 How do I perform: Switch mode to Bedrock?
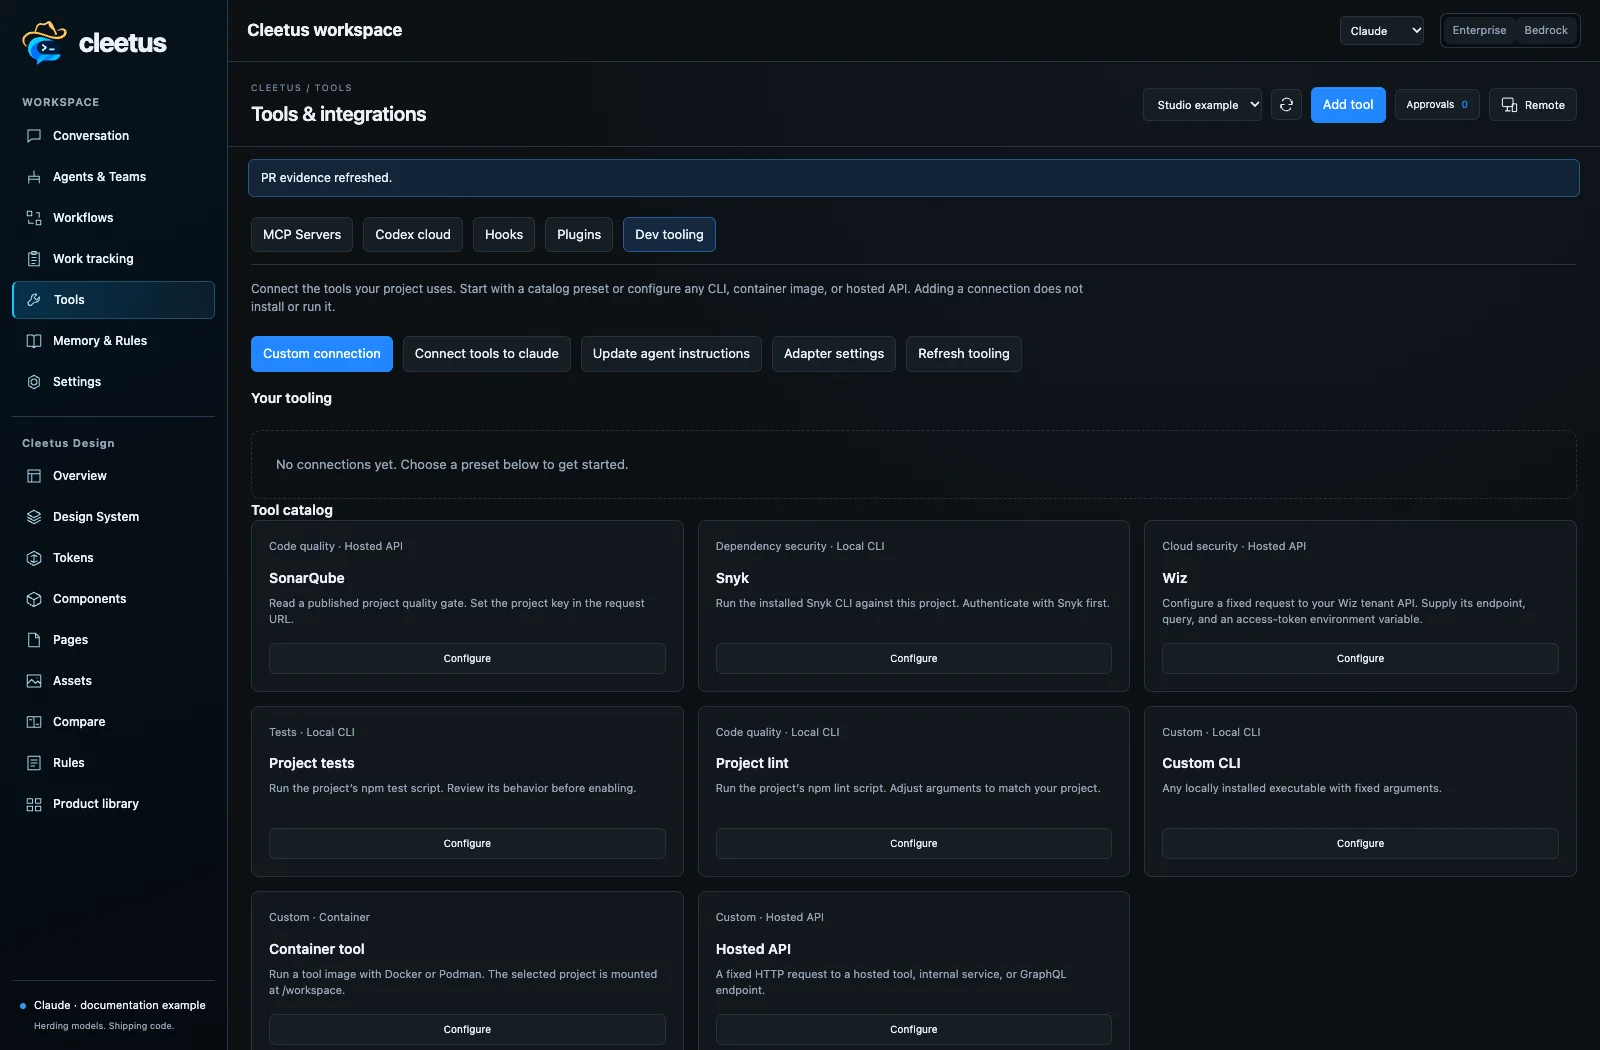click(x=1546, y=31)
